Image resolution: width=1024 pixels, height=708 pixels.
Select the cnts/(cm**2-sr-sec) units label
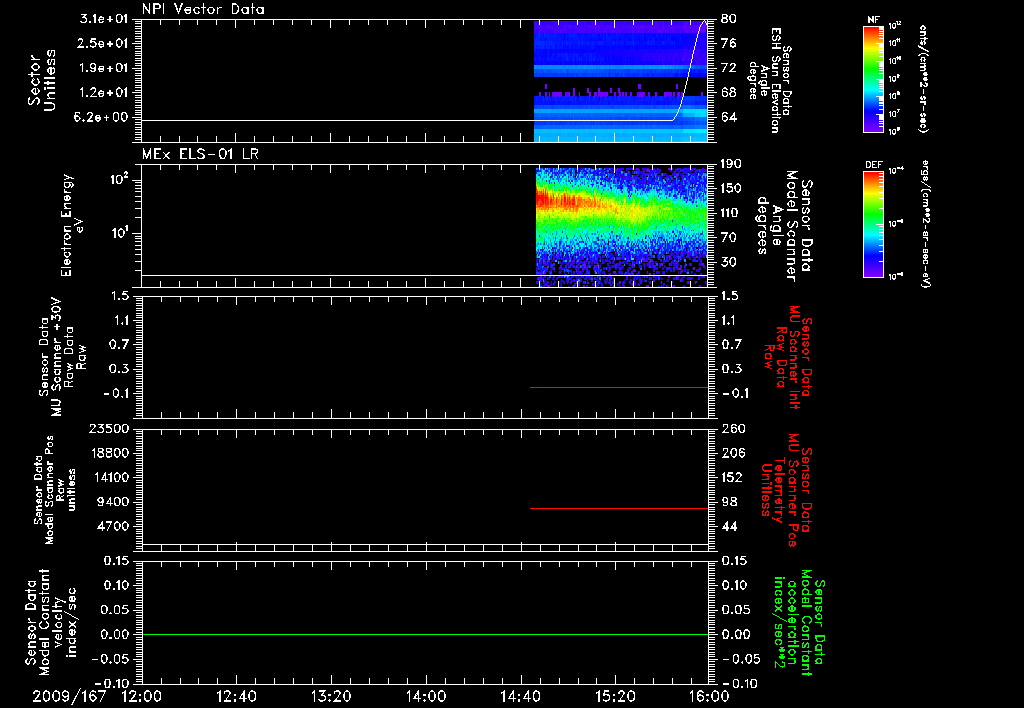923,78
